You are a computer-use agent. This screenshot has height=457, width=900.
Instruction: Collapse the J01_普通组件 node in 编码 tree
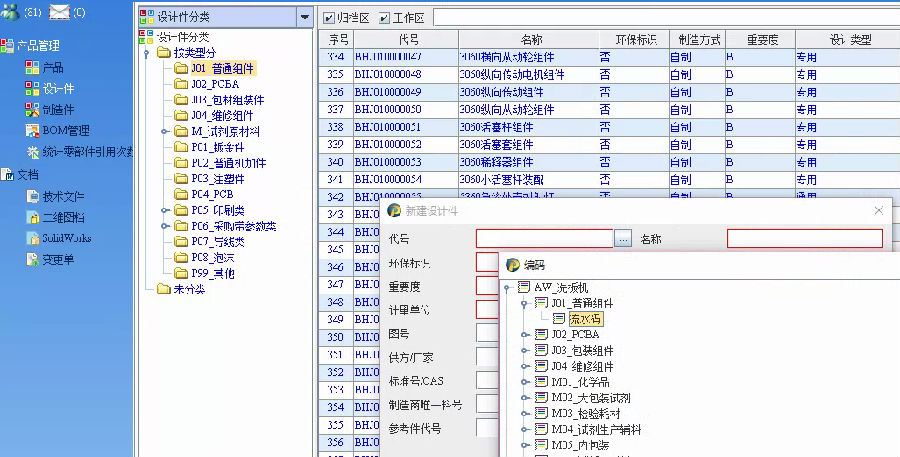click(x=523, y=303)
